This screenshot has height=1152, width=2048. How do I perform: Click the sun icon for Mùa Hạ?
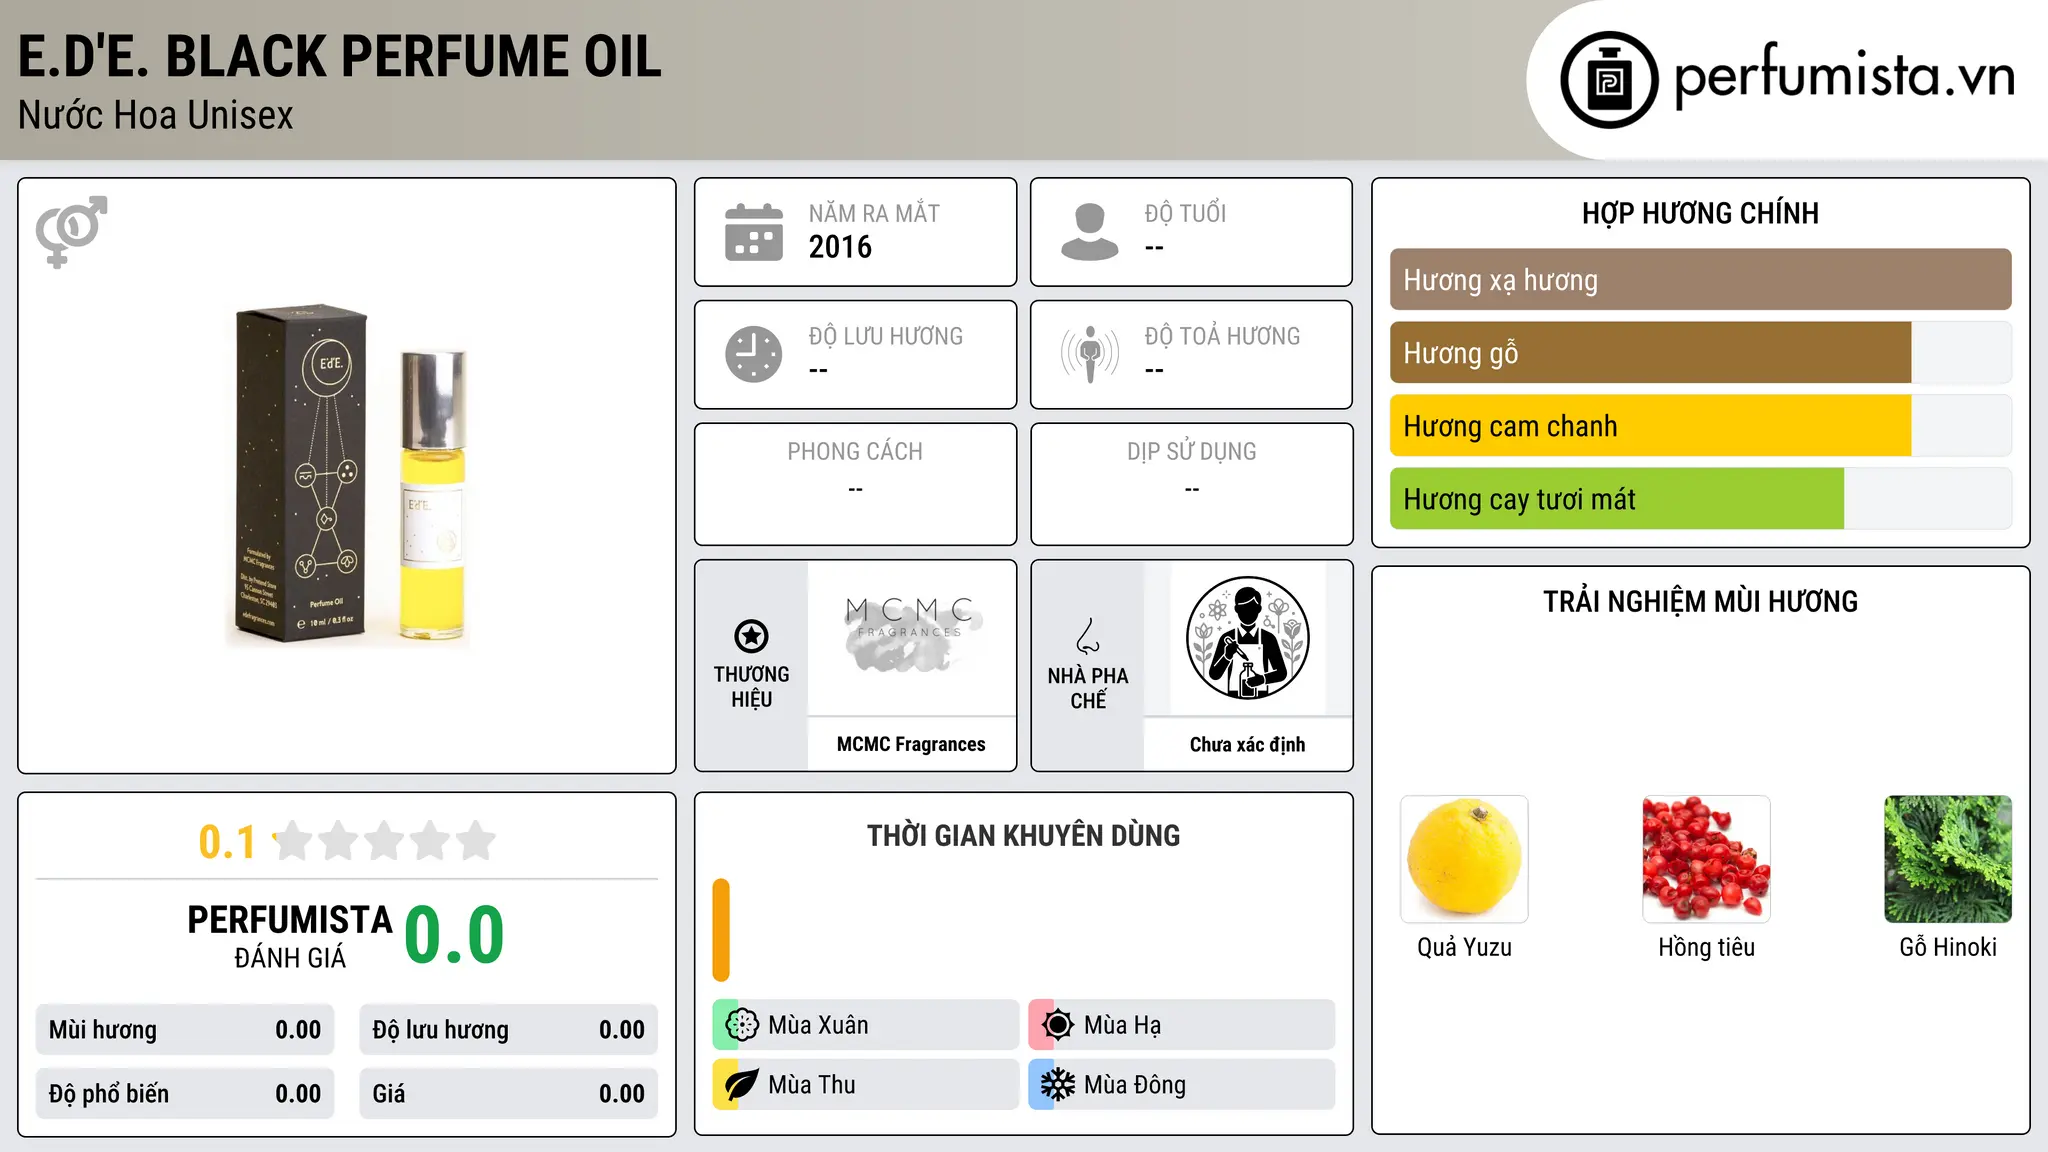[1058, 1025]
